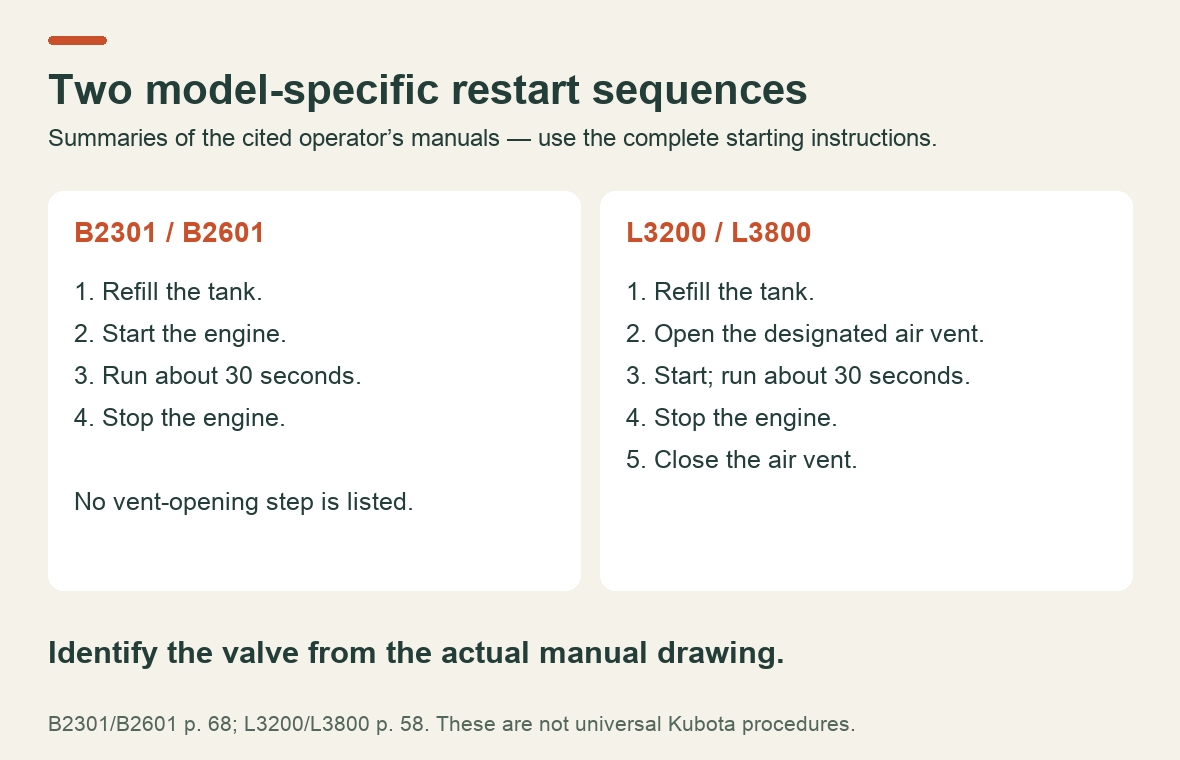This screenshot has width=1180, height=760.
Task: Select the 'Two model-specific restart sequences' heading
Action: pos(427,90)
